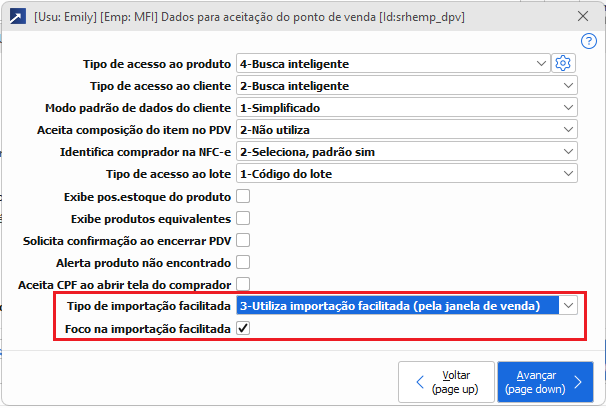Click the application icon in title bar
Viewport: 606px width, 409px height.
[x=18, y=16]
